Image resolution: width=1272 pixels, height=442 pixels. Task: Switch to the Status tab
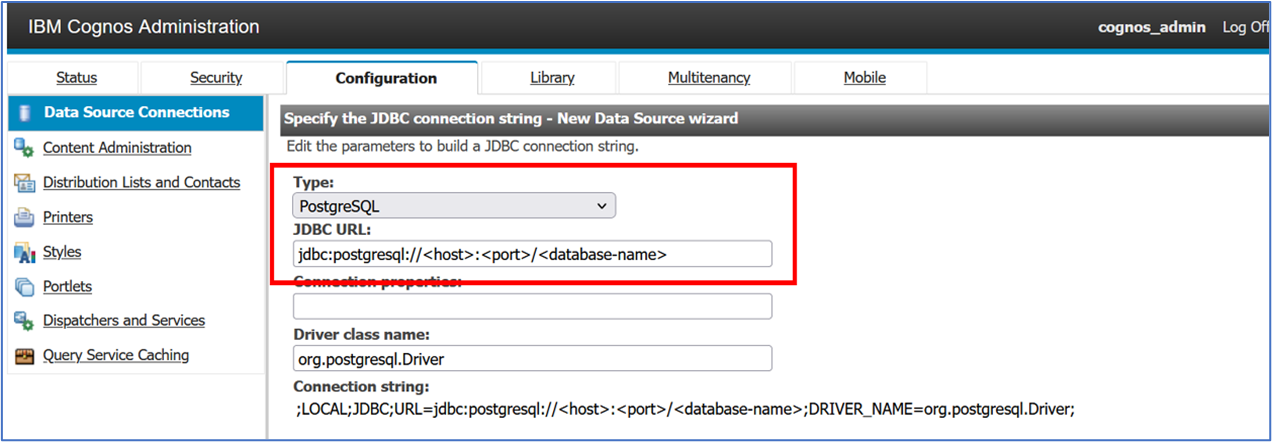tap(76, 78)
